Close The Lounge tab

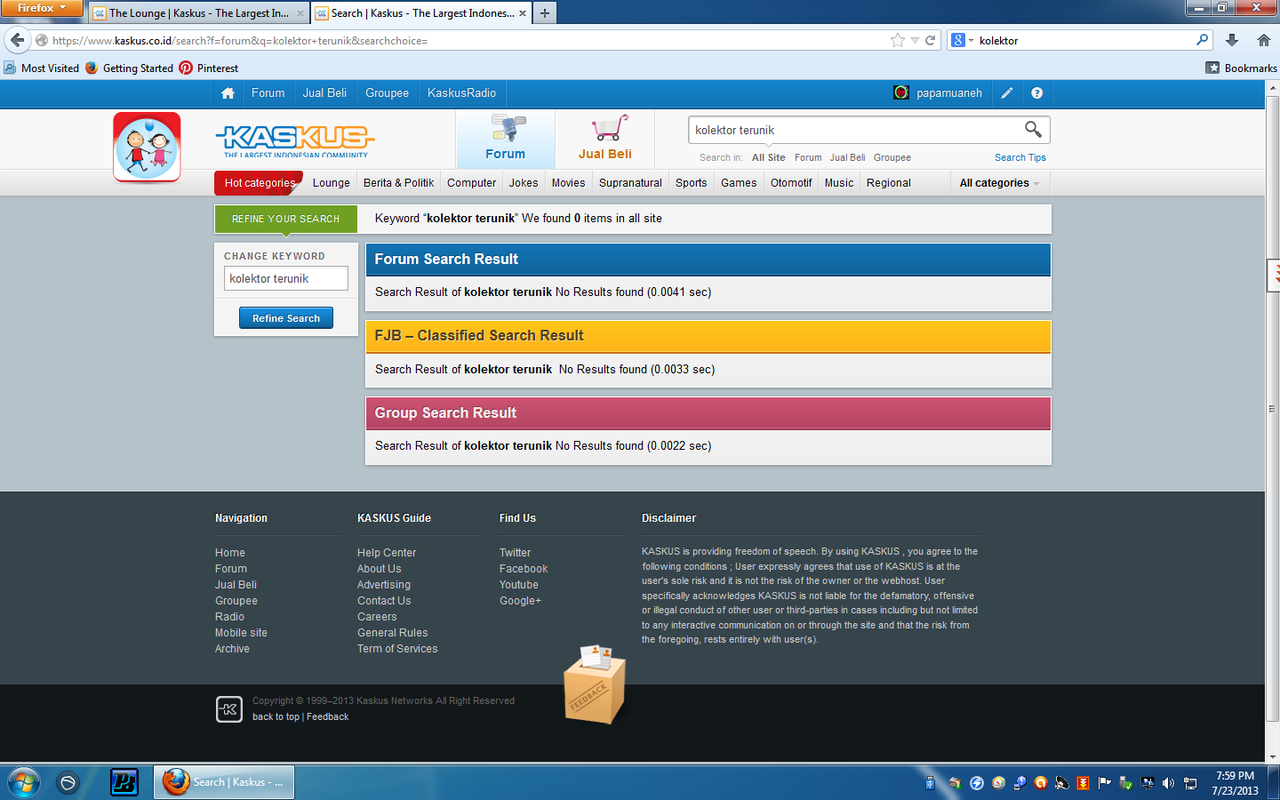tap(300, 13)
